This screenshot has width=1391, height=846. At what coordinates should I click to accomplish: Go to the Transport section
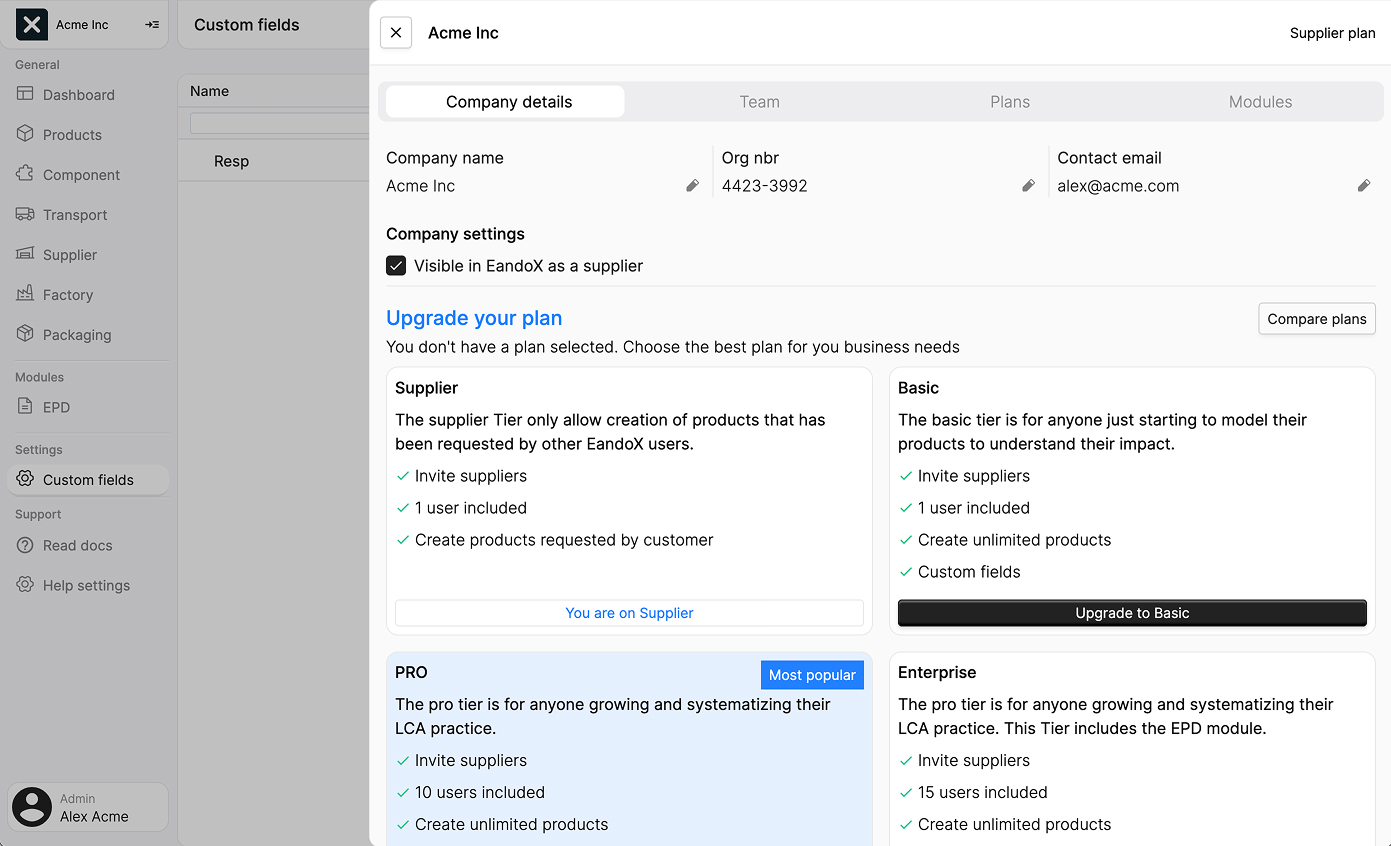click(x=75, y=215)
